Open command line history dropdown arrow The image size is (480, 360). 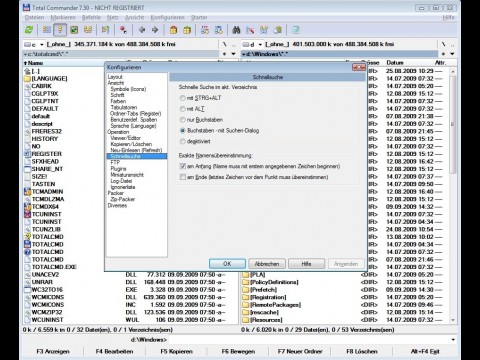(453, 340)
